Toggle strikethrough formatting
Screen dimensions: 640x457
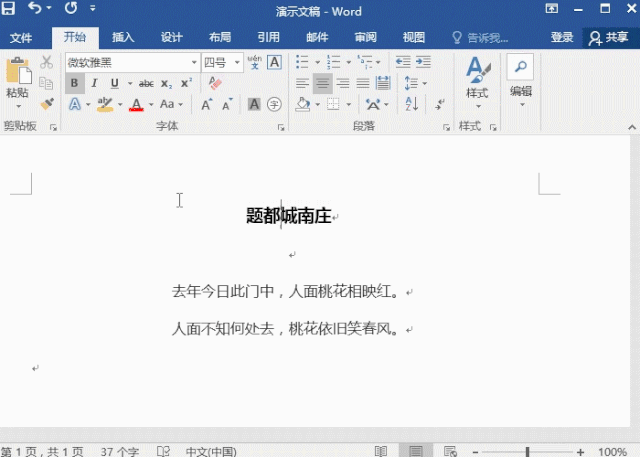pyautogui.click(x=146, y=84)
